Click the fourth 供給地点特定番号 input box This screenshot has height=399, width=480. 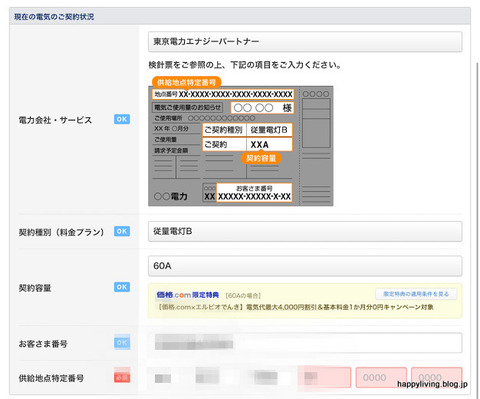pyautogui.click(x=325, y=377)
